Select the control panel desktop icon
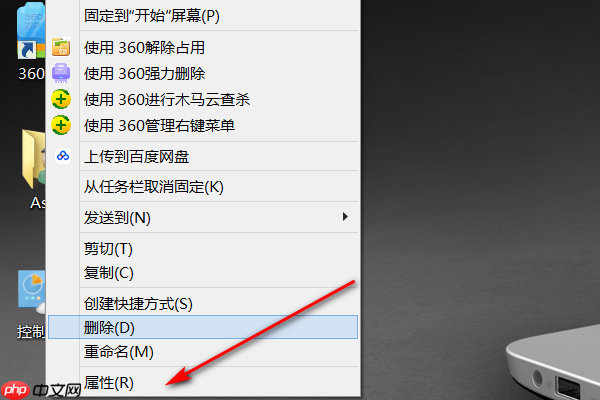The image size is (600, 400). point(31,304)
